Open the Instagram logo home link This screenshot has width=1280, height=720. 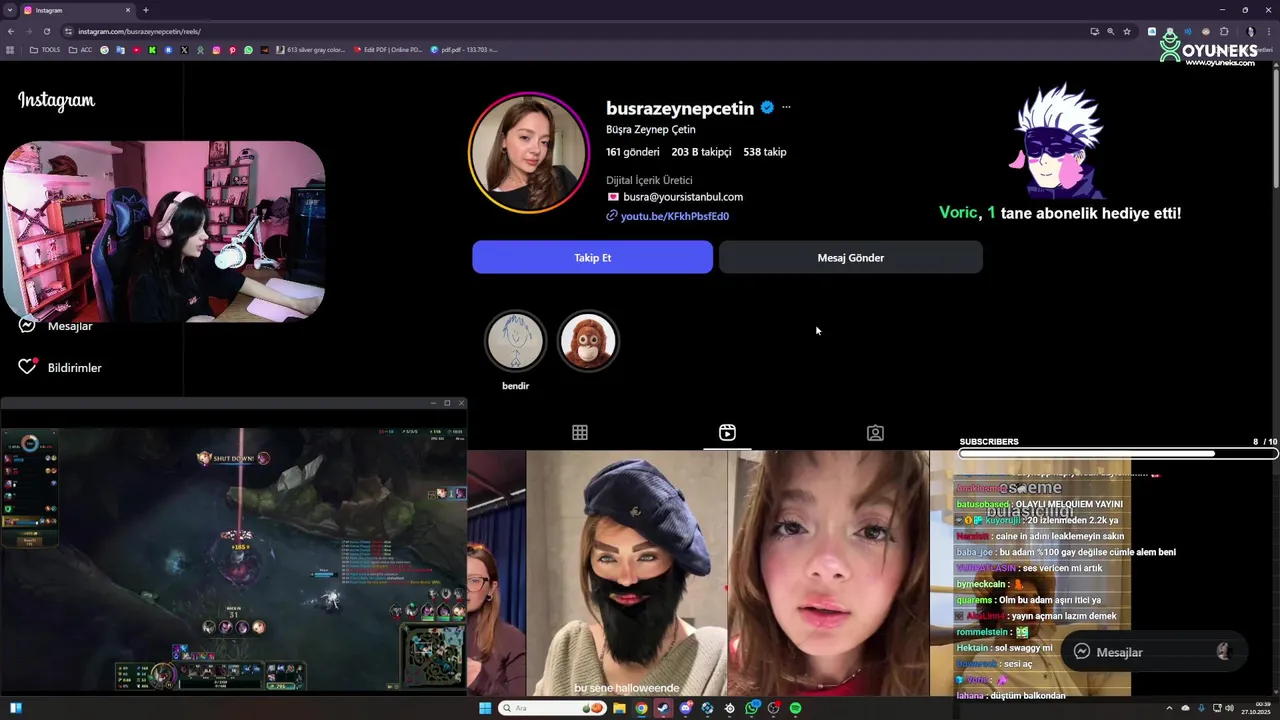tap(56, 100)
